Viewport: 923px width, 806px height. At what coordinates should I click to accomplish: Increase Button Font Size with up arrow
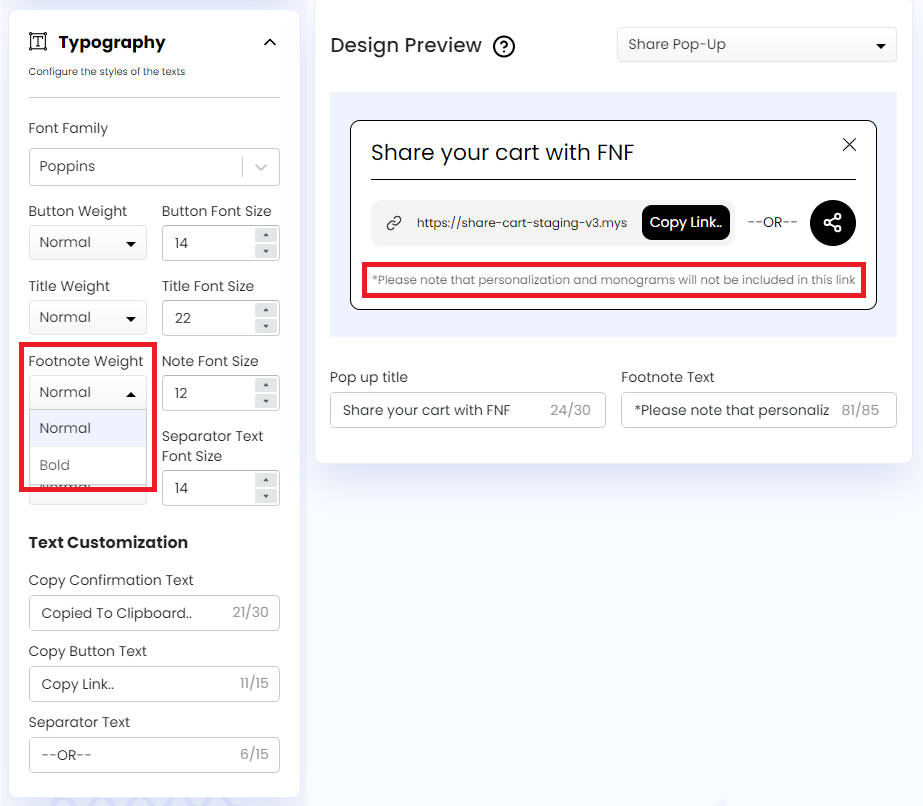click(x=265, y=236)
